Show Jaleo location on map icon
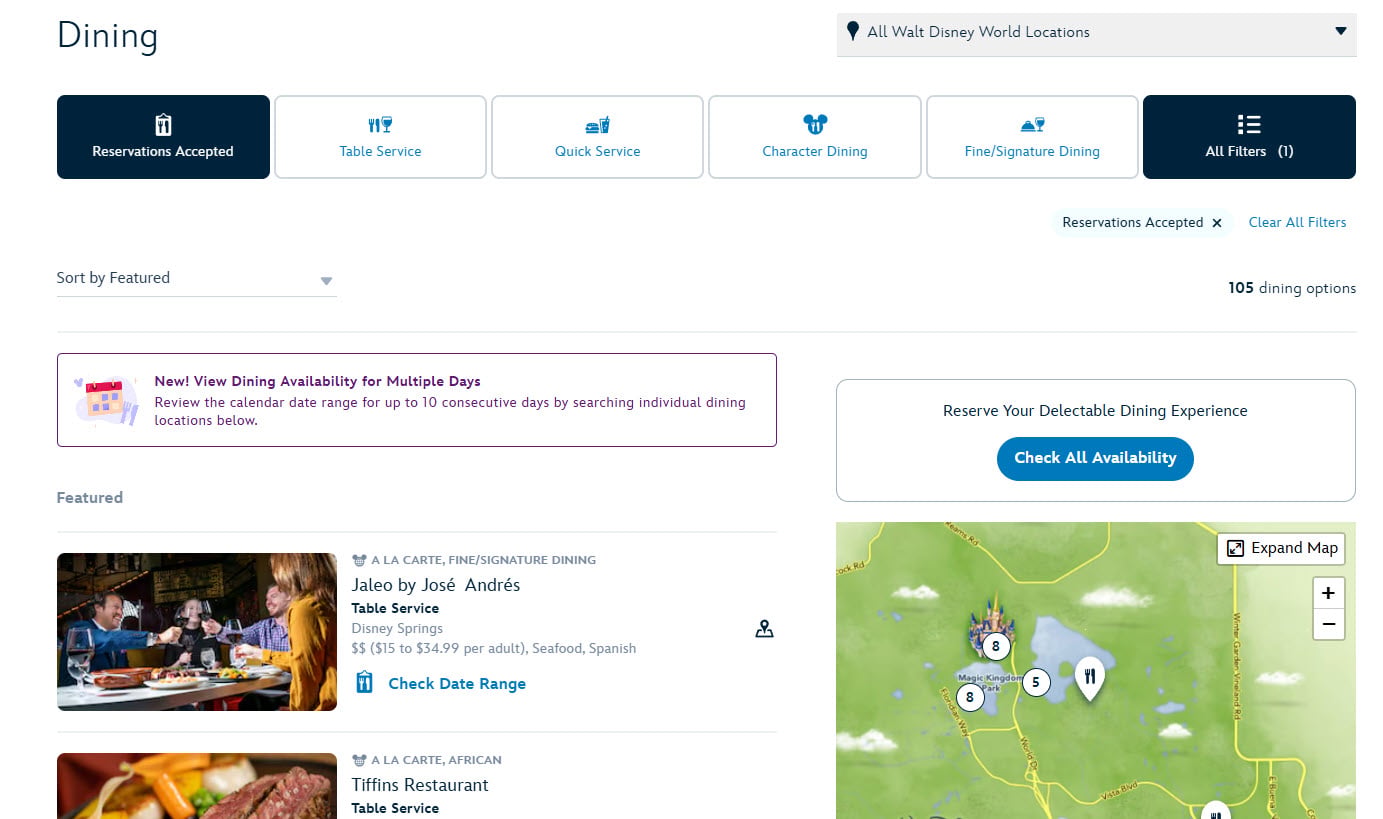This screenshot has height=819, width=1383. (764, 629)
